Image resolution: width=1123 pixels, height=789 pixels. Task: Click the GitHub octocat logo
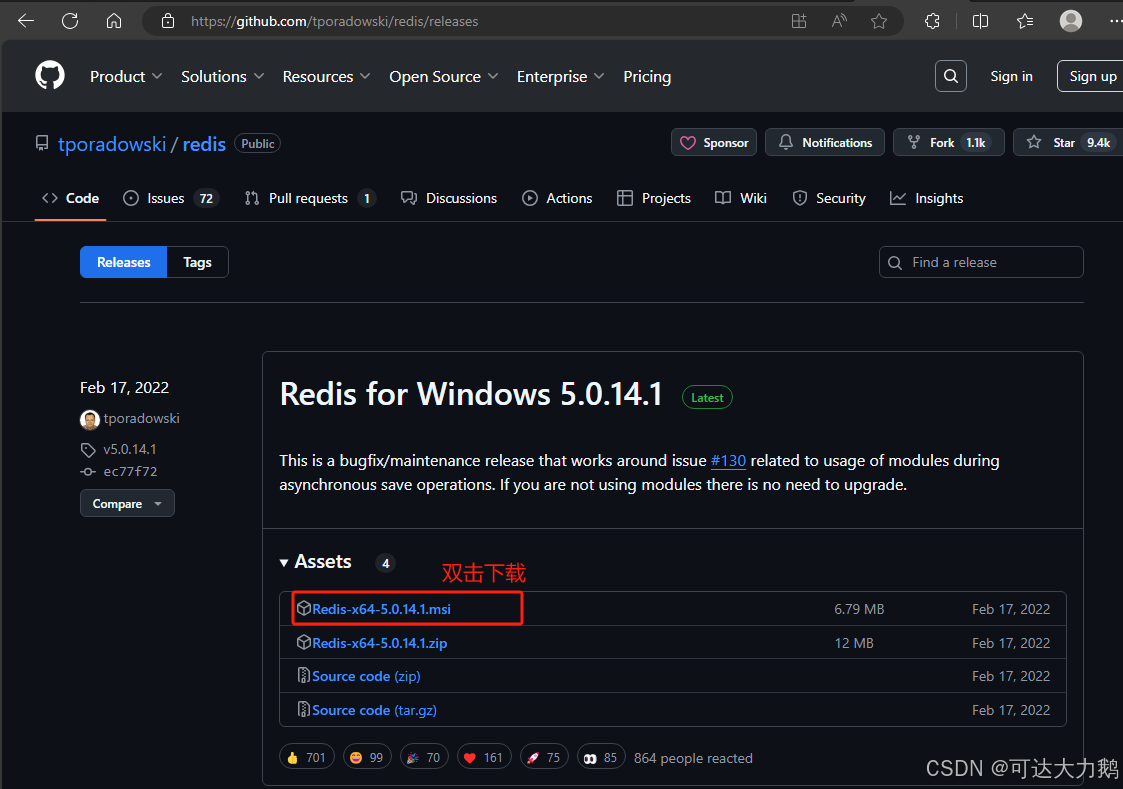[x=49, y=75]
